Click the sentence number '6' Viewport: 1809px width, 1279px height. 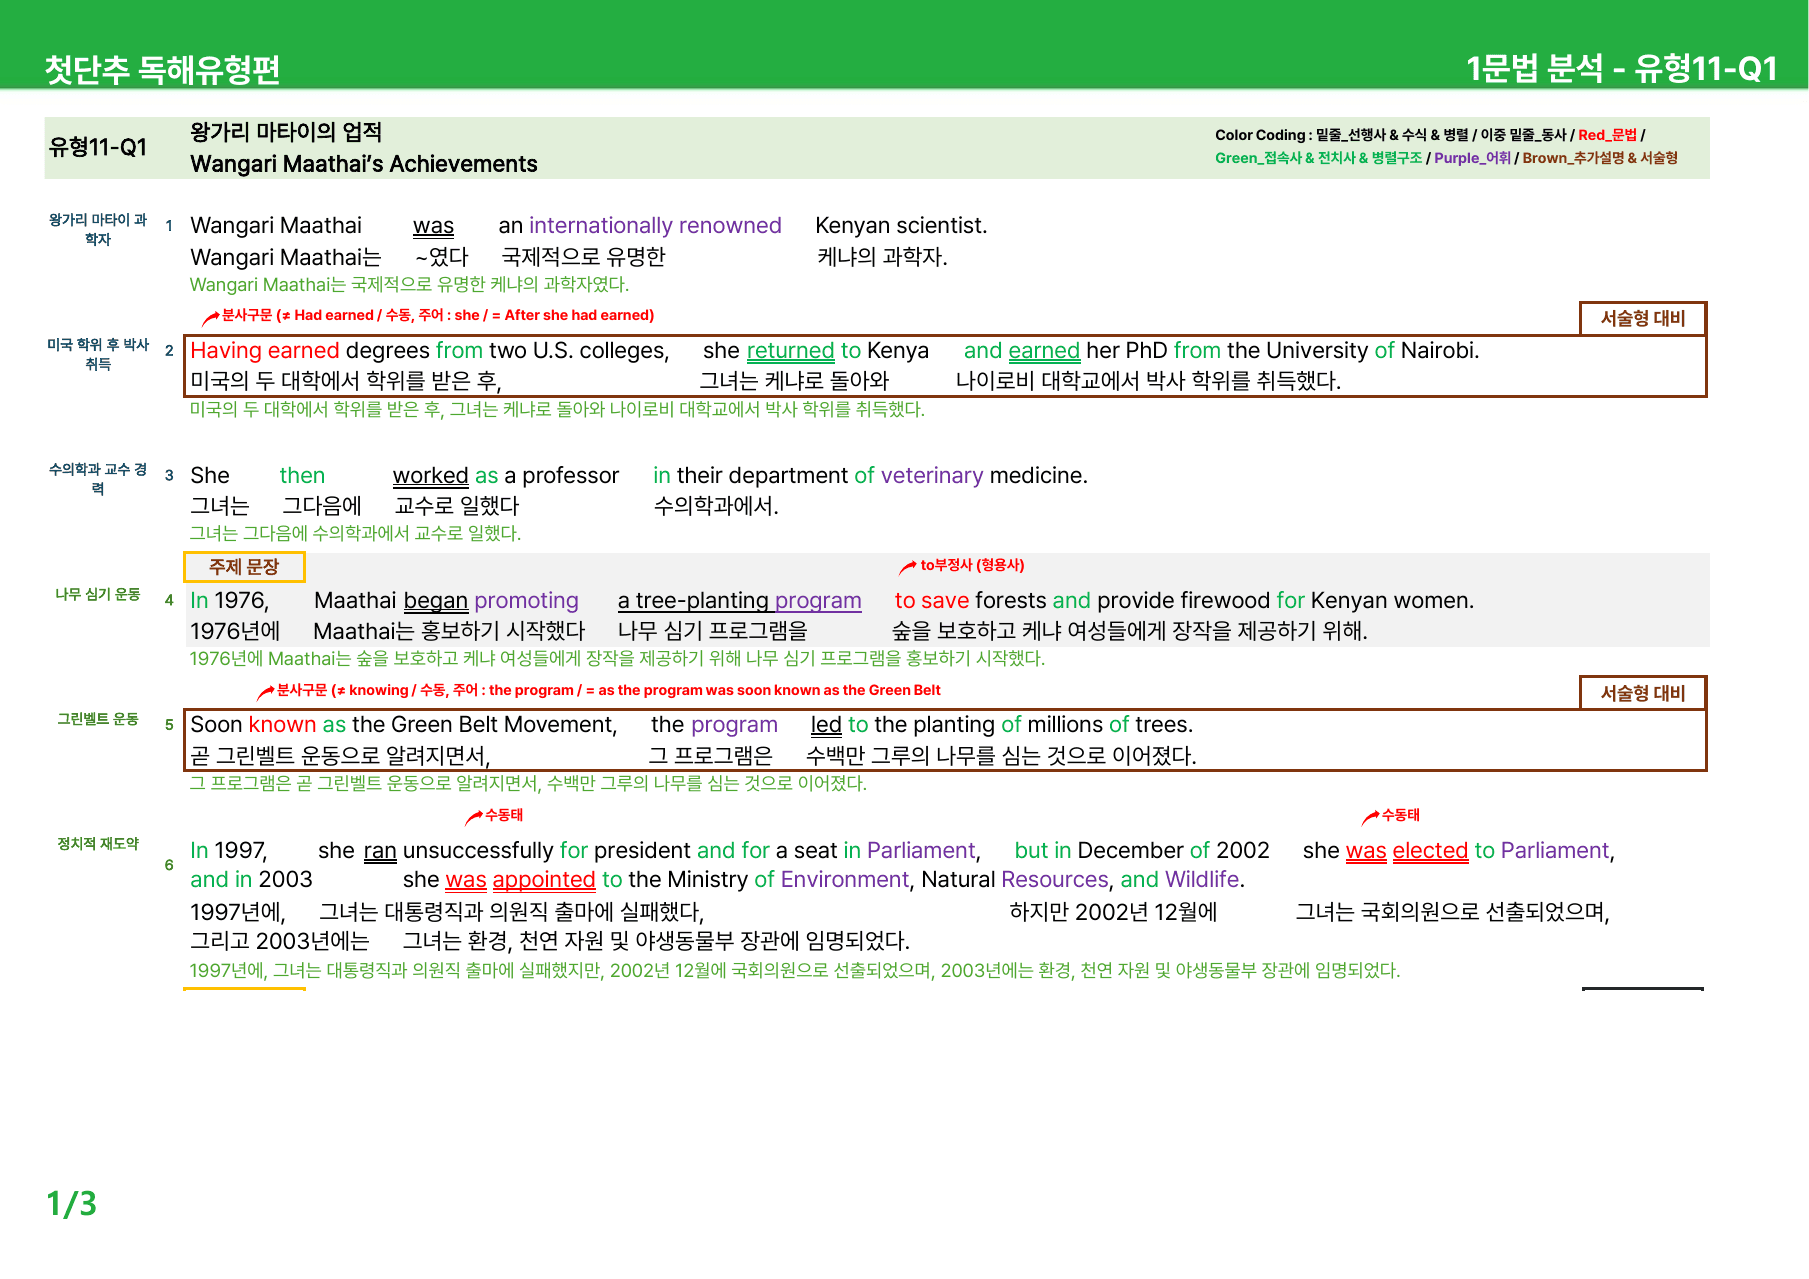pos(169,865)
